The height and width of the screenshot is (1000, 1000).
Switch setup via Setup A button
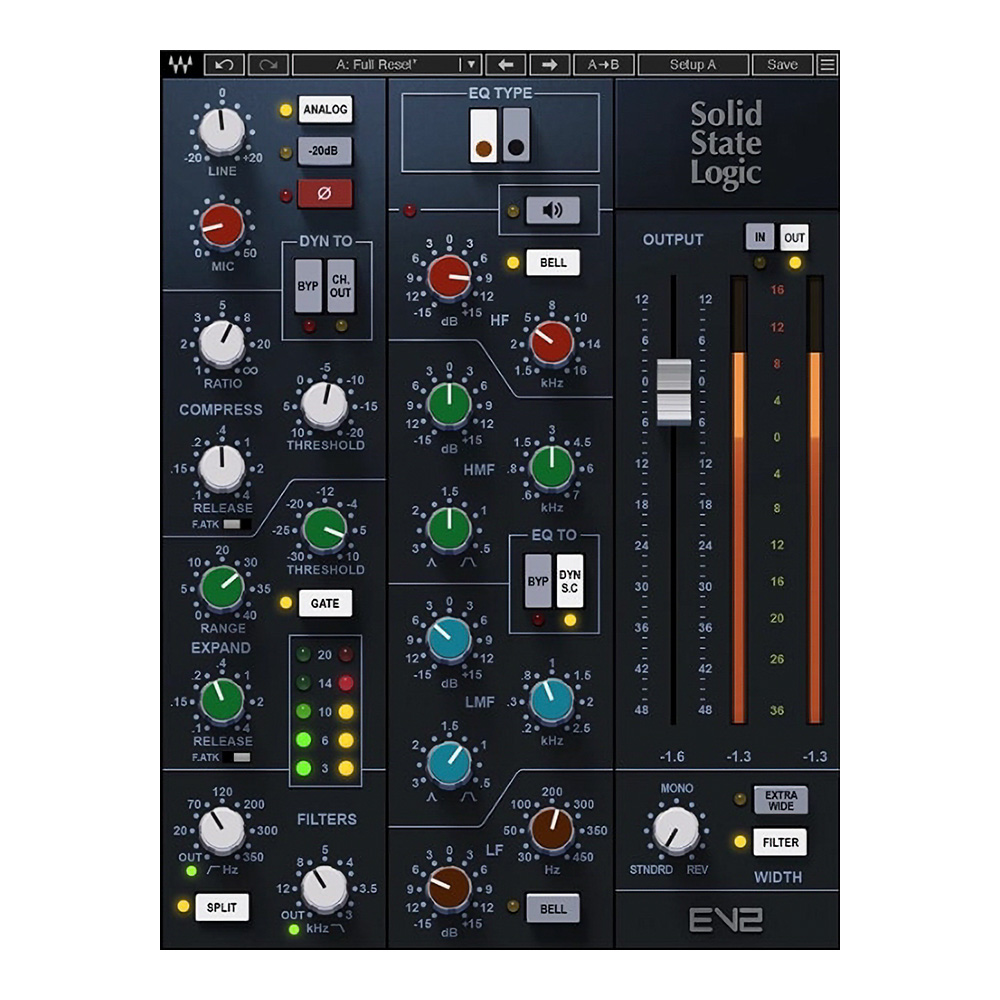(693, 64)
